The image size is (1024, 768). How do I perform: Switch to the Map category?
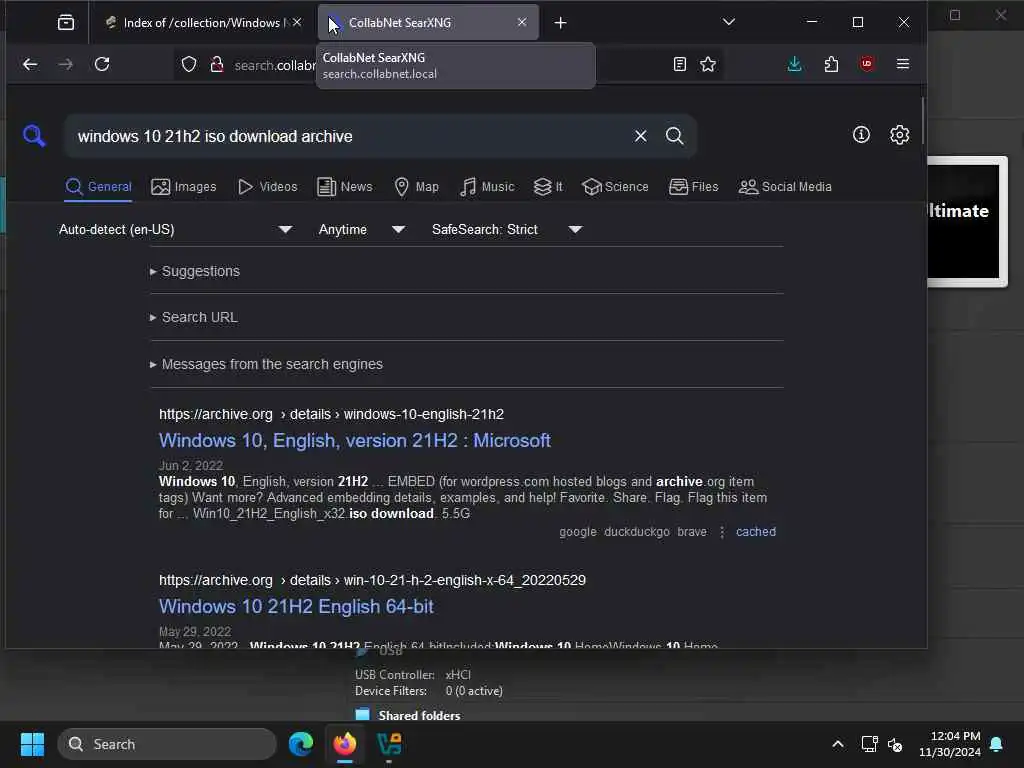tap(417, 187)
